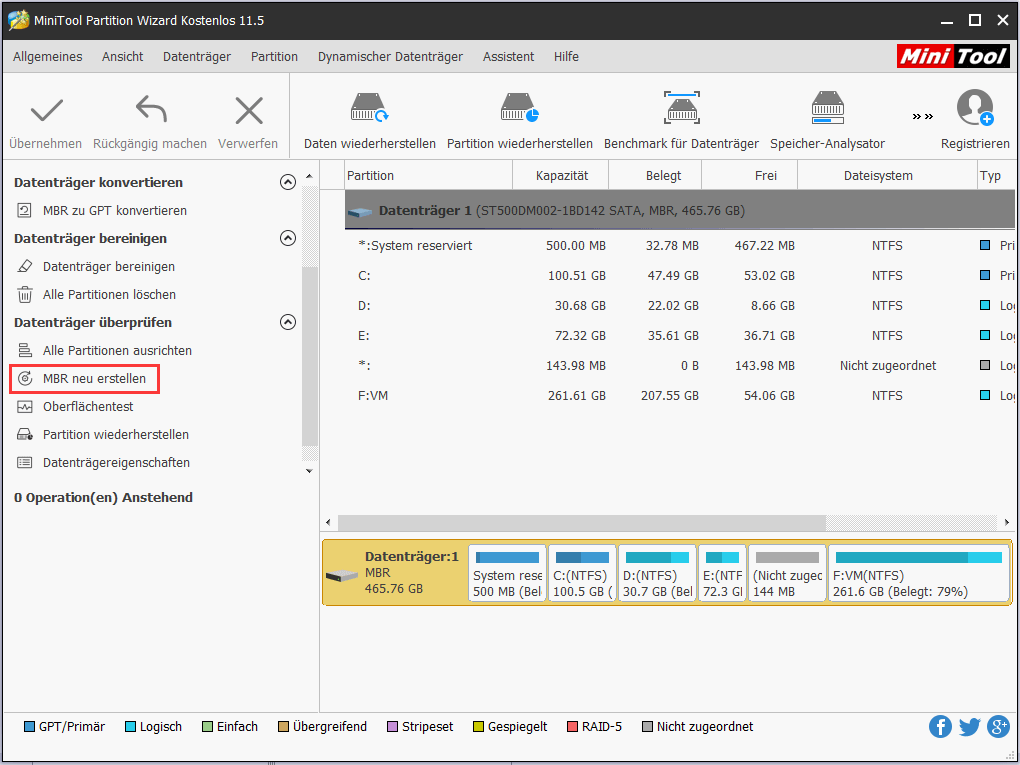Image resolution: width=1020 pixels, height=765 pixels.
Task: Open Datenträgereigenschaften
Action: tap(116, 462)
